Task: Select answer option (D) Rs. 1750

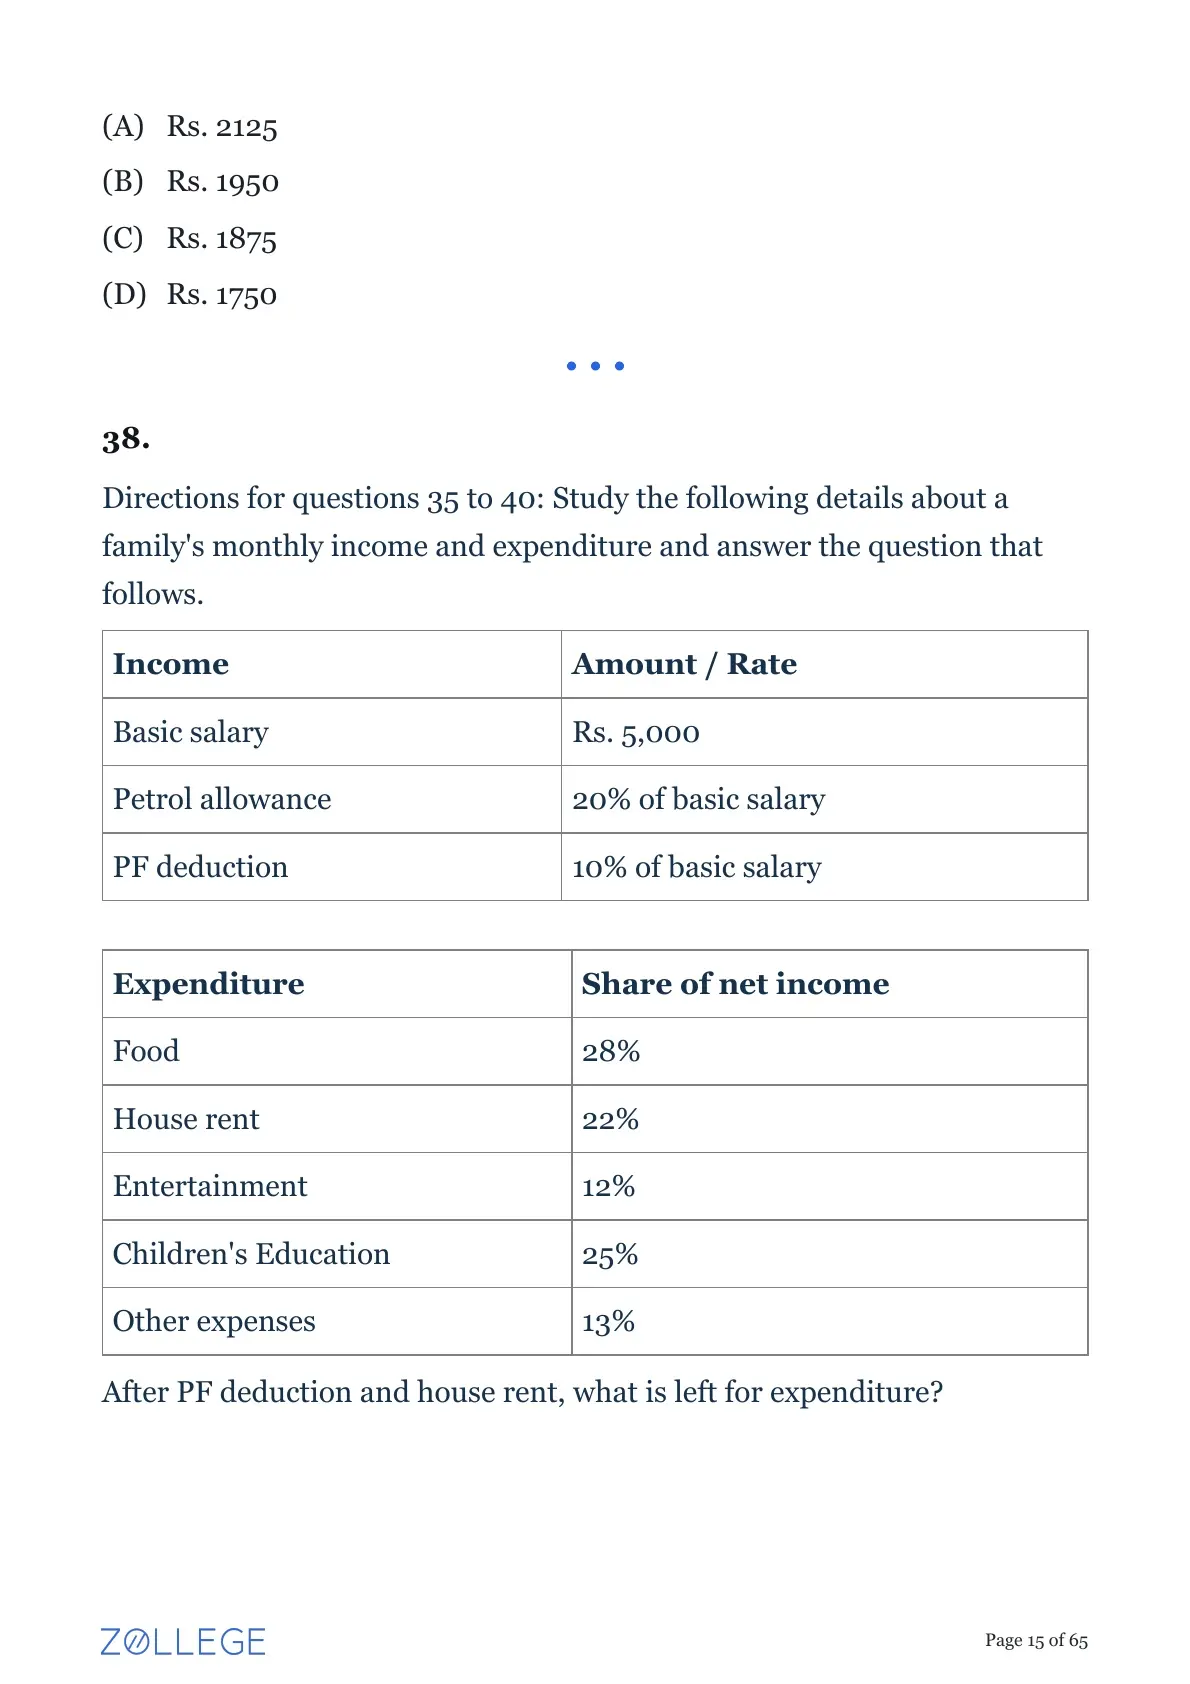Action: (x=189, y=294)
